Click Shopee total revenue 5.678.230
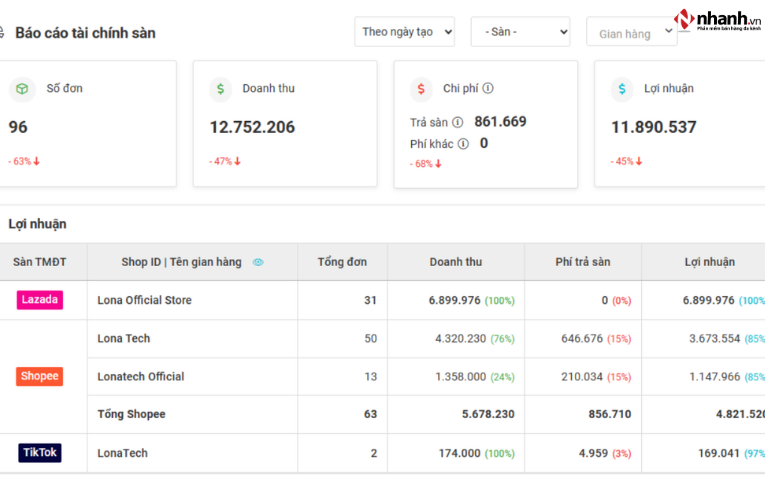Viewport: 765px width, 478px height. point(488,414)
